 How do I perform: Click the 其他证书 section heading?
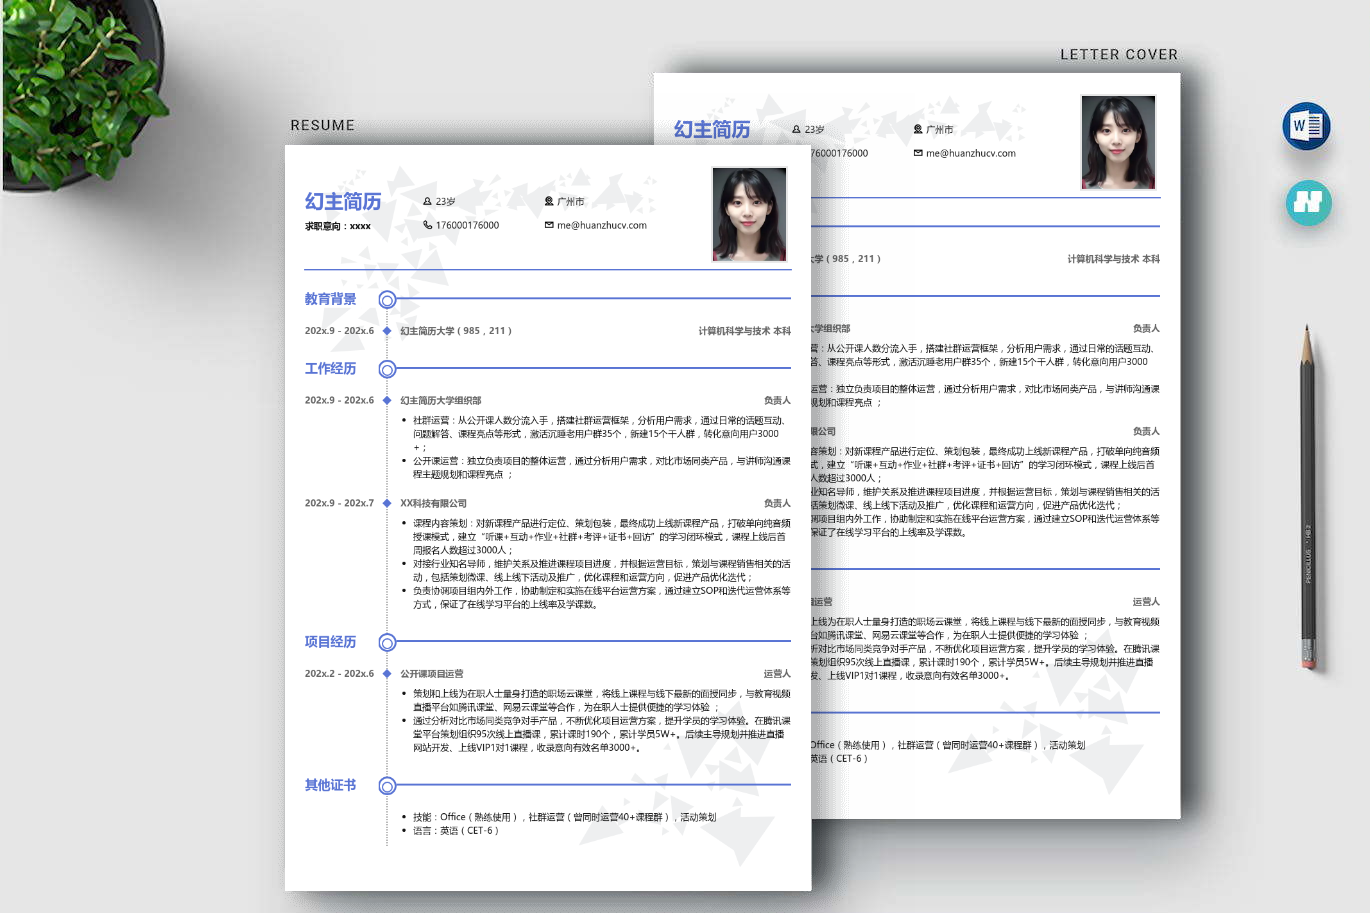pos(331,785)
